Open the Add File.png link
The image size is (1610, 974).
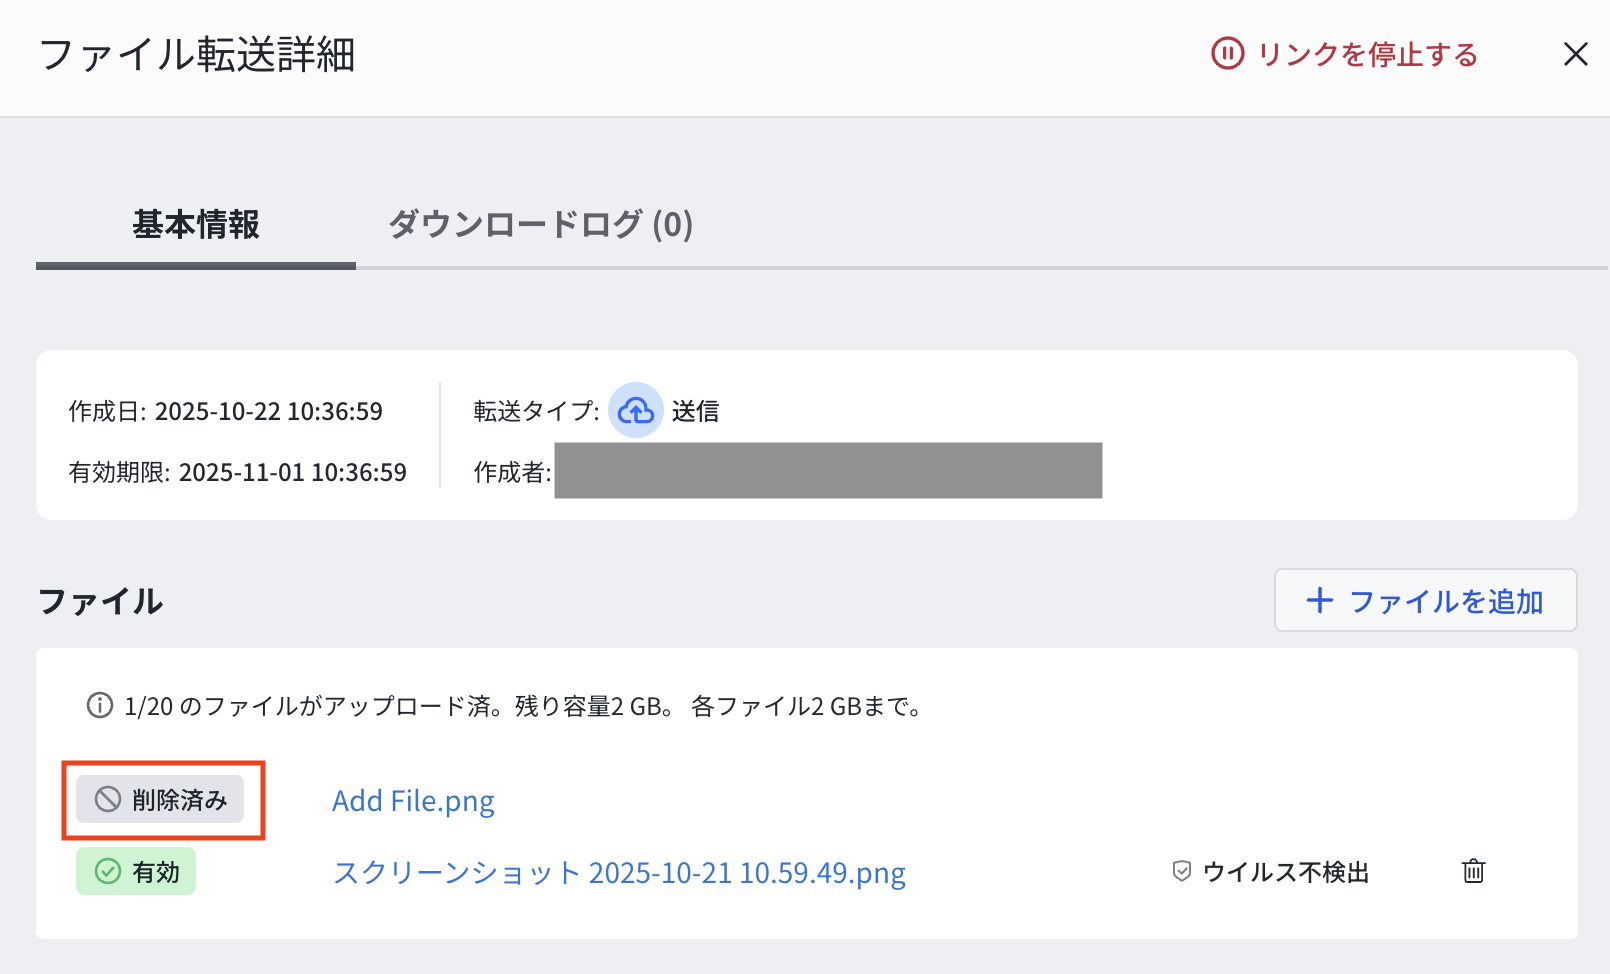(413, 801)
